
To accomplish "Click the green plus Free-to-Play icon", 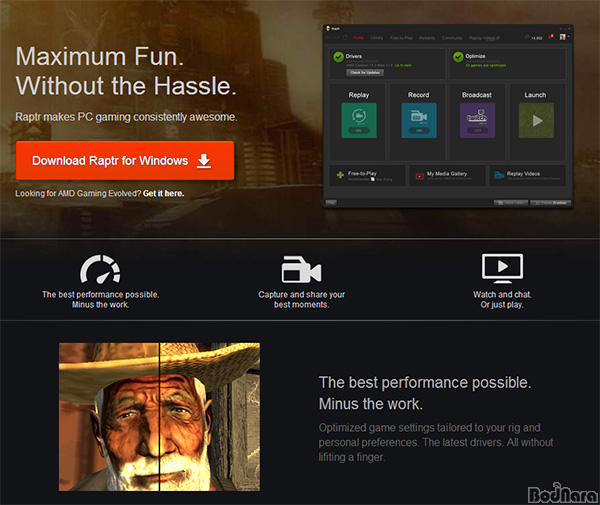I will pos(340,175).
